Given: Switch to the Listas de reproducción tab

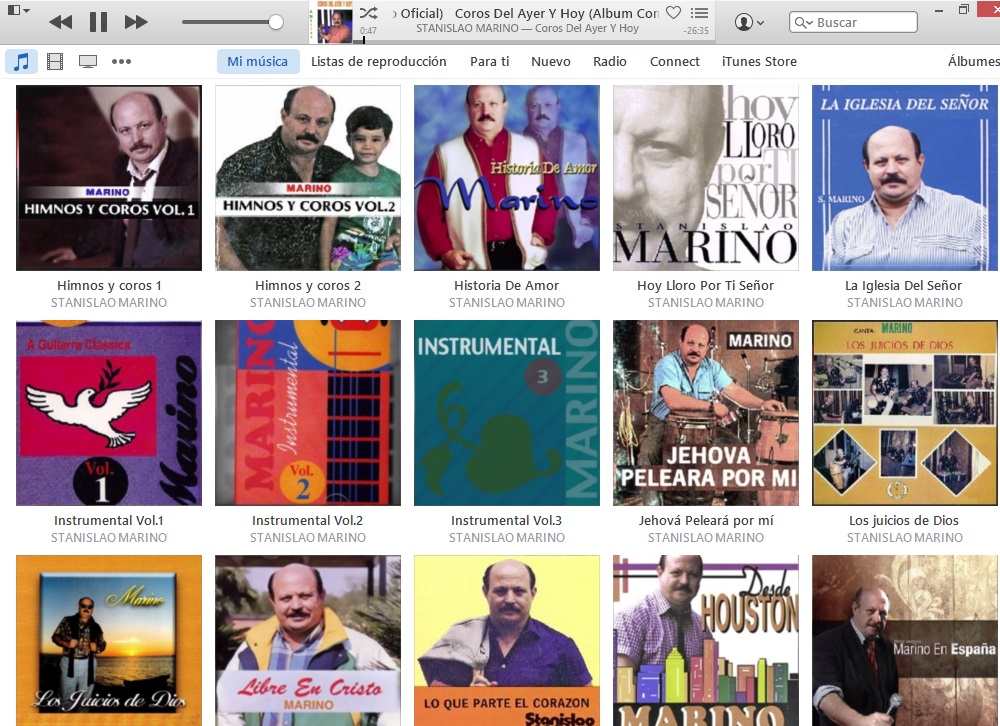Looking at the screenshot, I should [x=380, y=61].
